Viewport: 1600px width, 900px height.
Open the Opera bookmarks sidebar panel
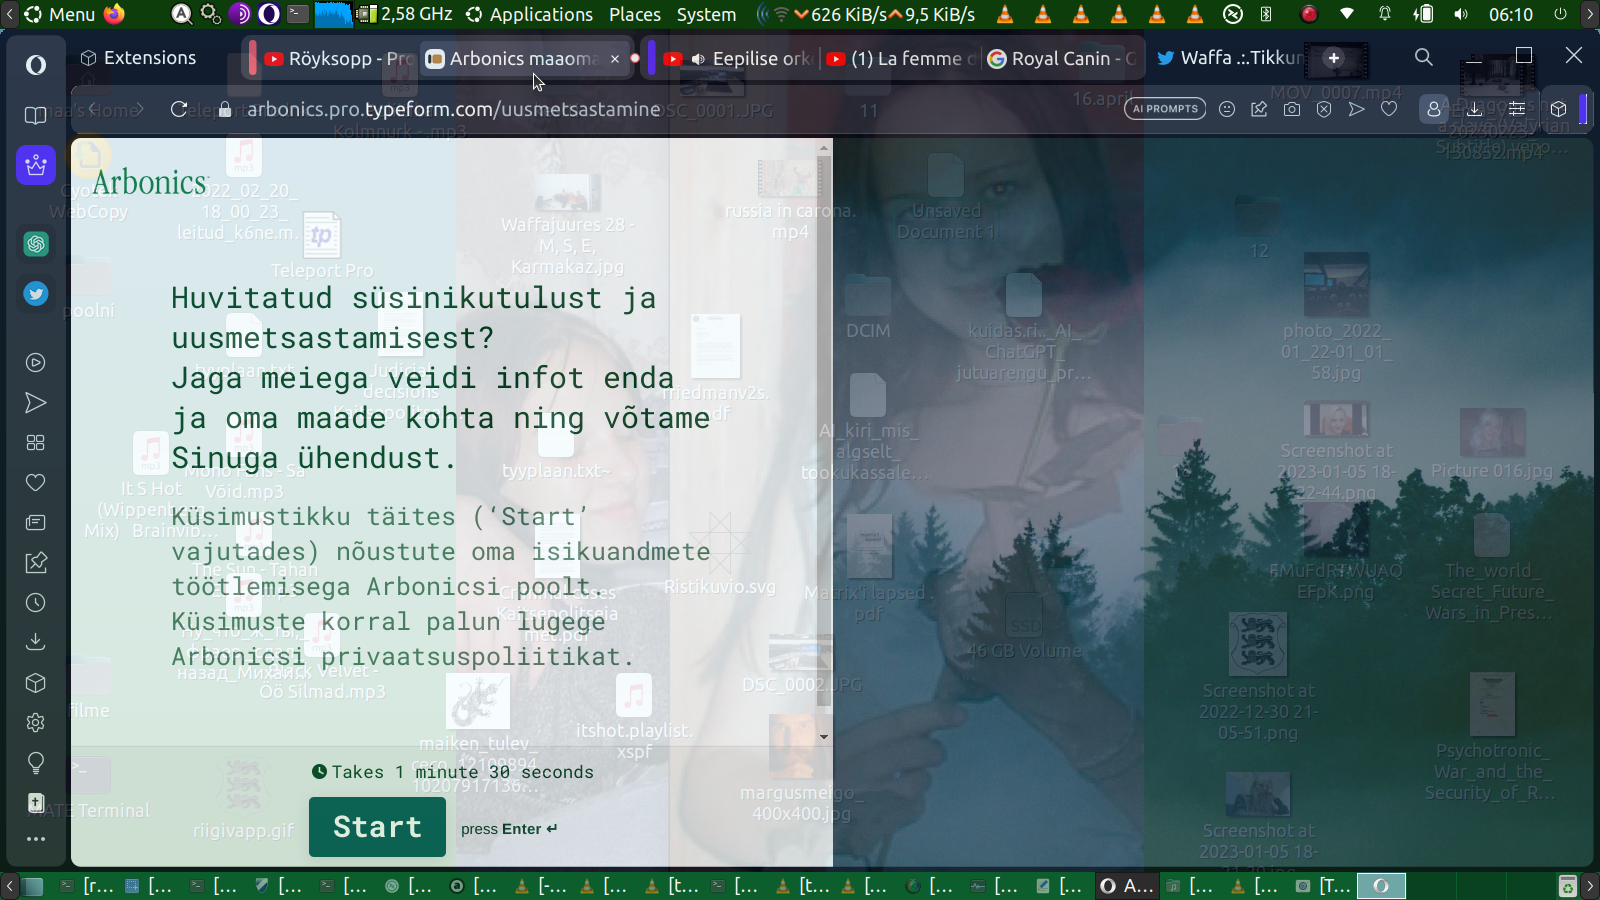36,116
